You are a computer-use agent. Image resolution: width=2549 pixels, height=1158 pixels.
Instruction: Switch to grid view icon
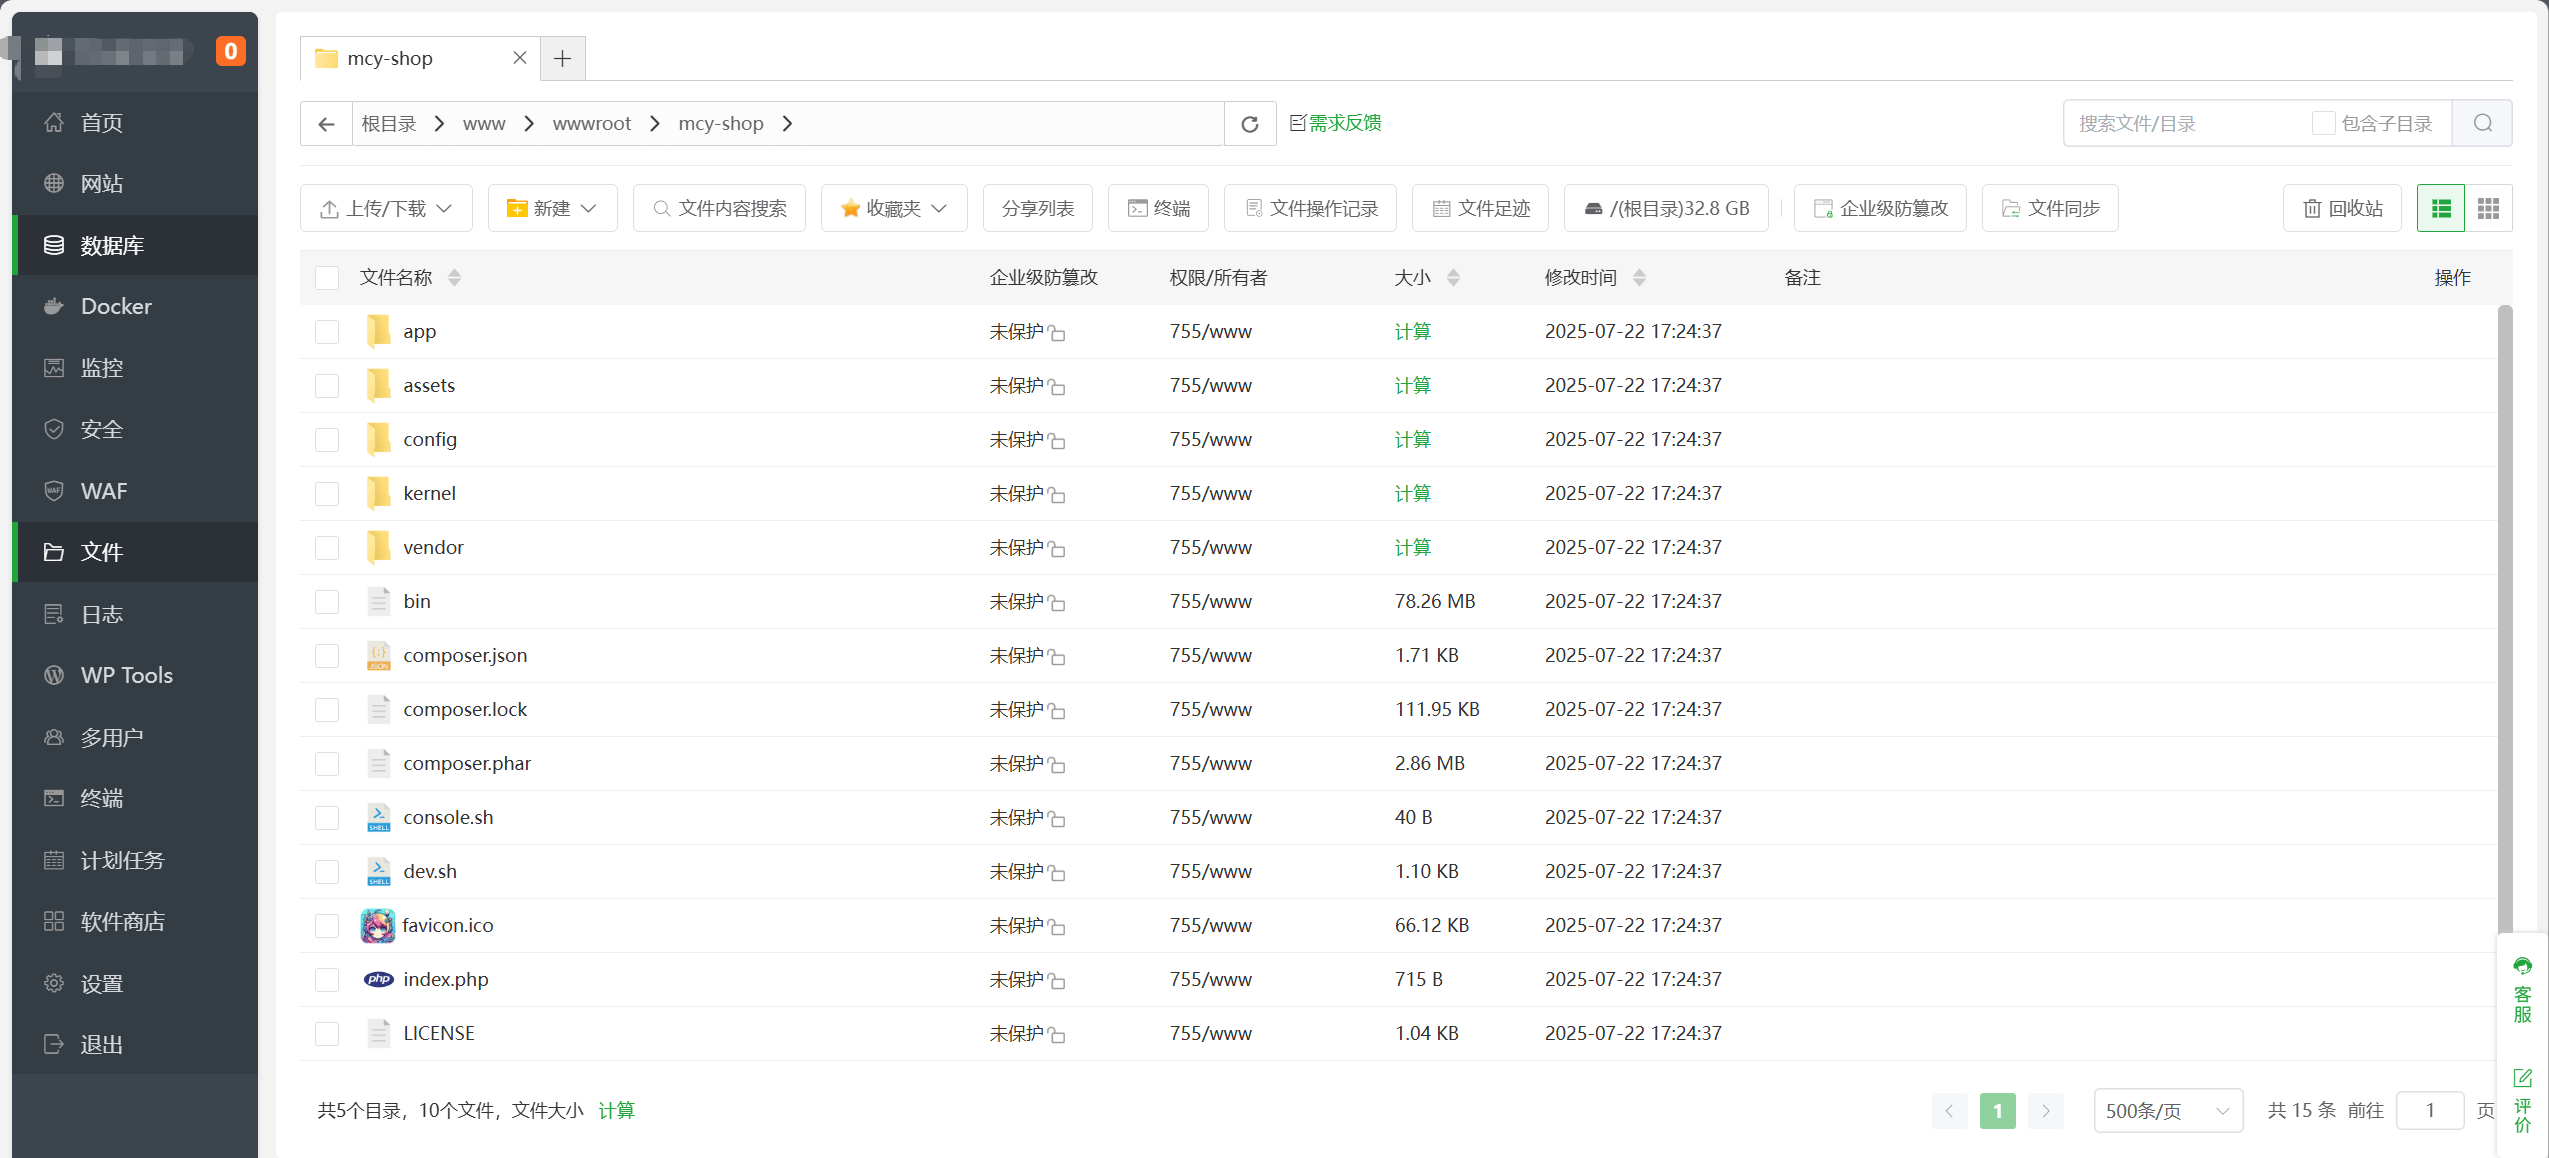[x=2488, y=208]
